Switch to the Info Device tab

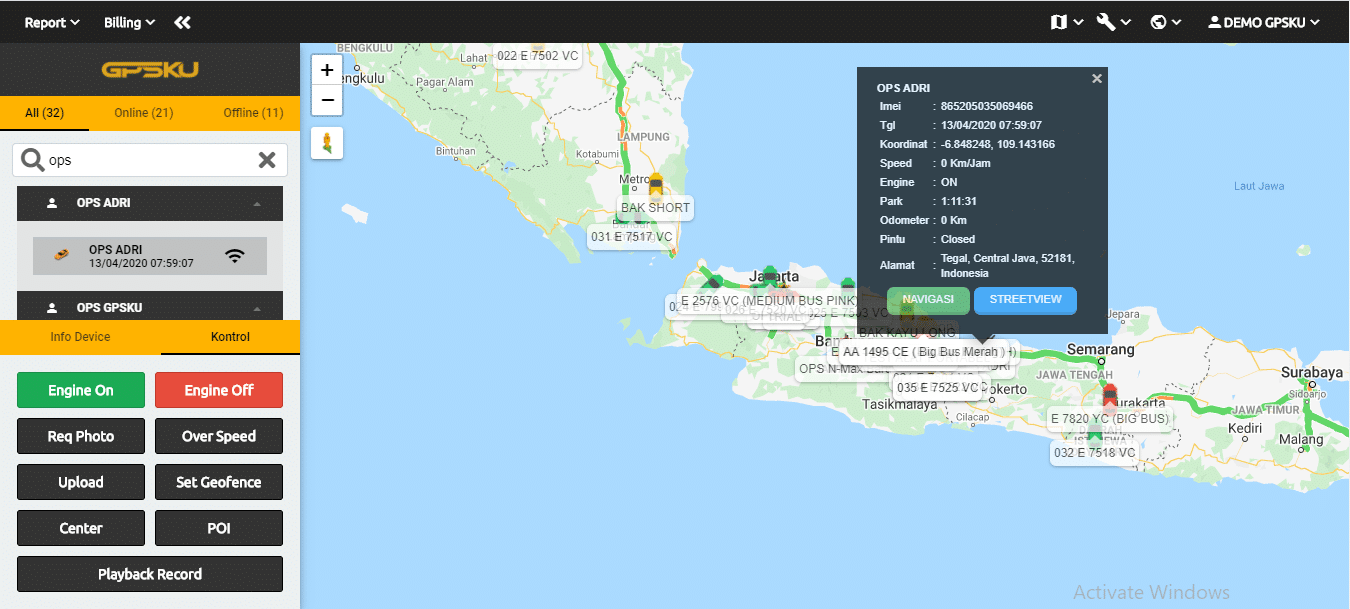pyautogui.click(x=80, y=337)
